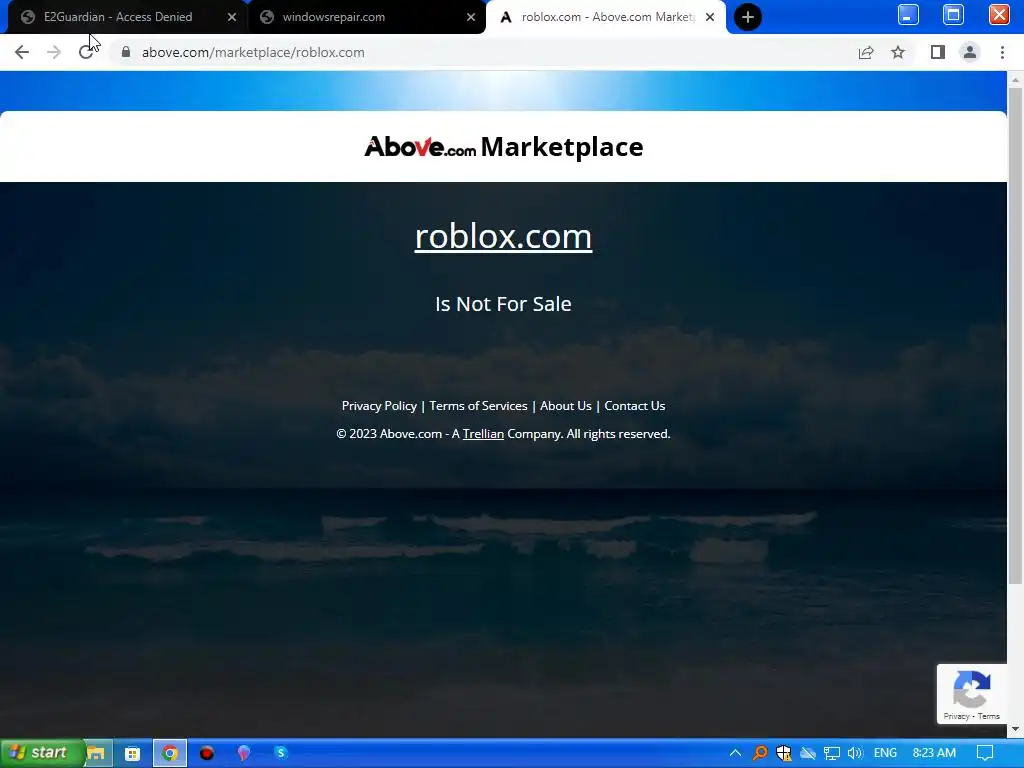
Task: Show hidden system tray icons
Action: coord(735,753)
